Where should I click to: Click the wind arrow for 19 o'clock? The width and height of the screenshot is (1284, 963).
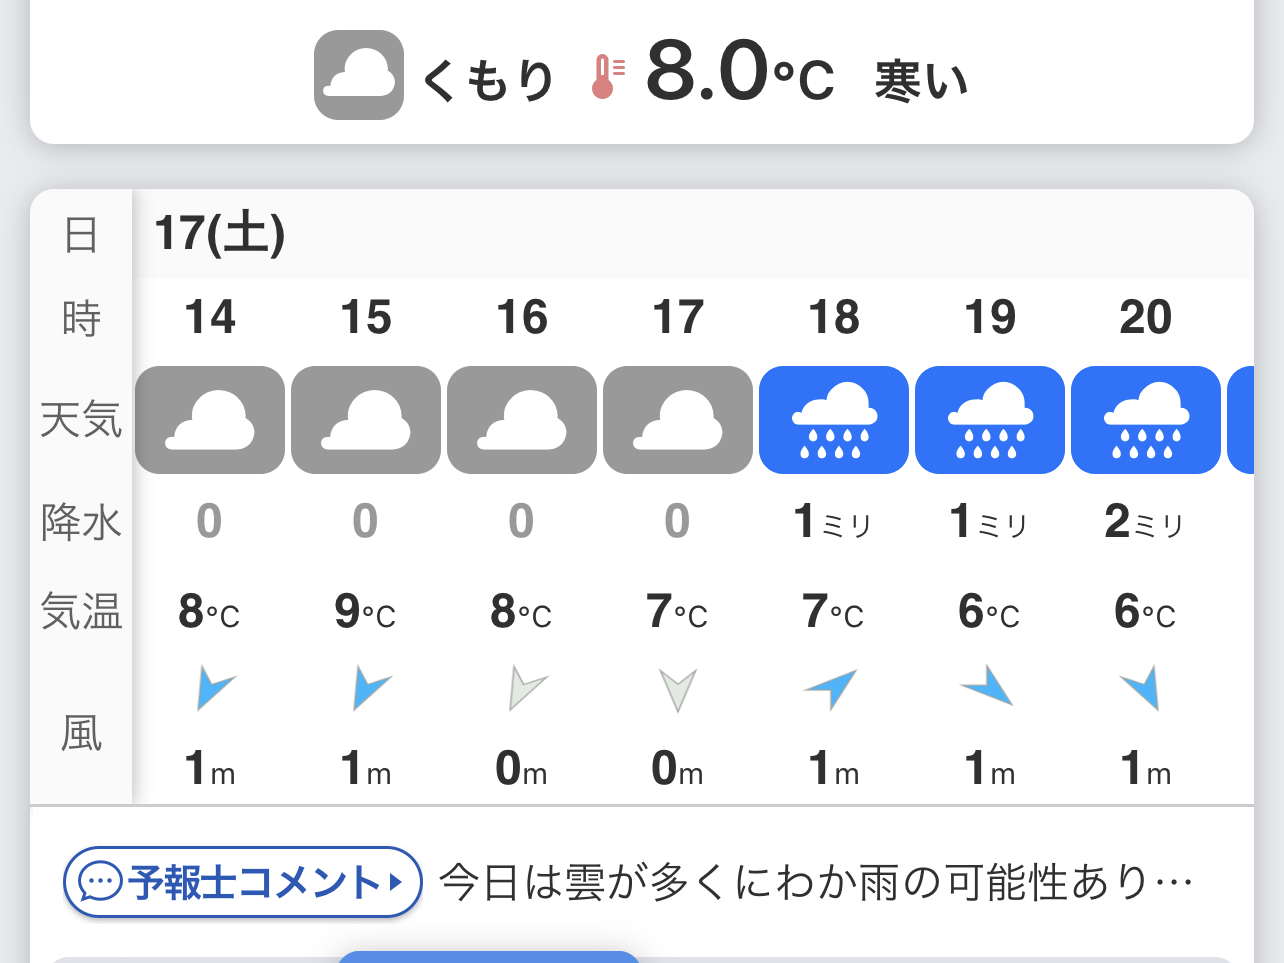988,687
